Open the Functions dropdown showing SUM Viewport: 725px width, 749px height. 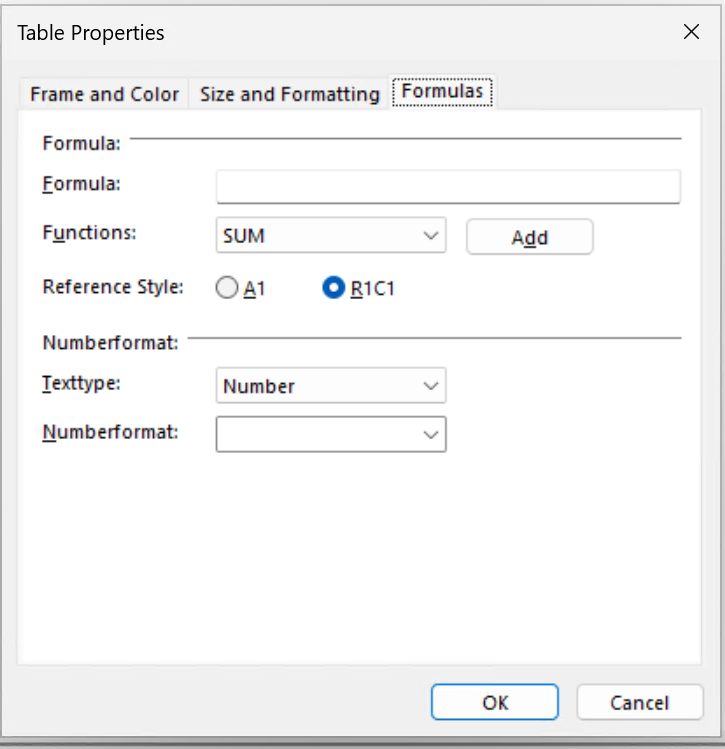[x=320, y=237]
